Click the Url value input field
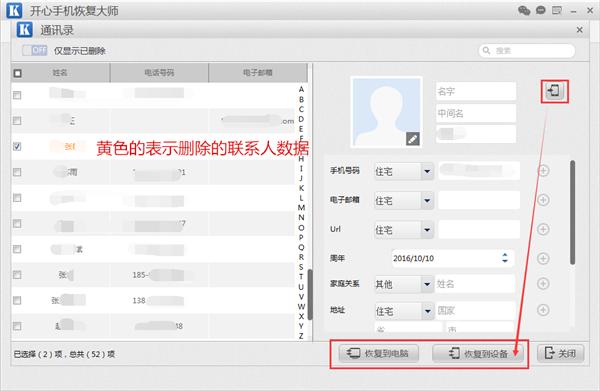600x391 pixels. coord(479,229)
